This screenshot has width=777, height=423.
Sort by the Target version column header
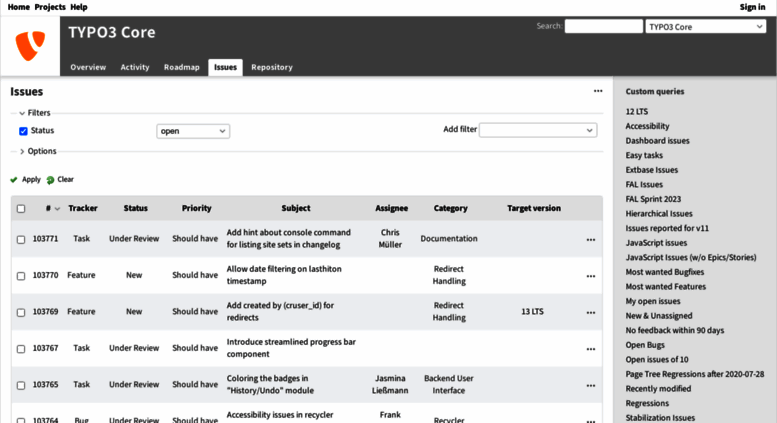click(534, 209)
